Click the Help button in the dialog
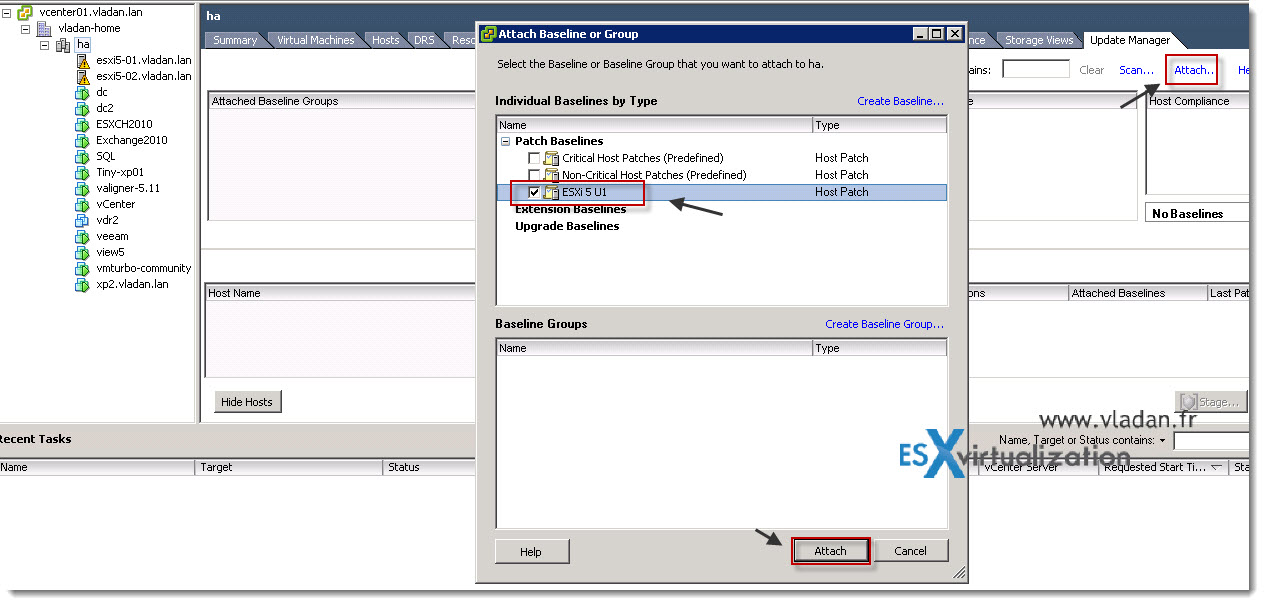The width and height of the screenshot is (1264, 605). 531,551
